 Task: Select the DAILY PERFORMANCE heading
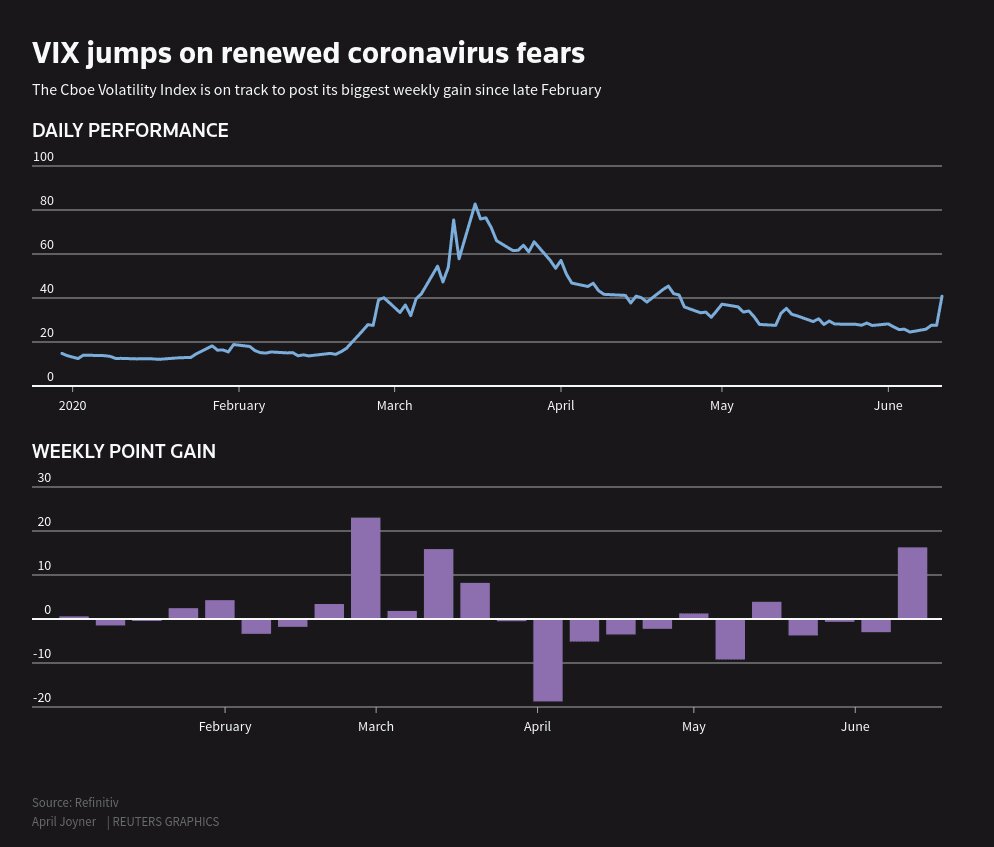pos(130,130)
